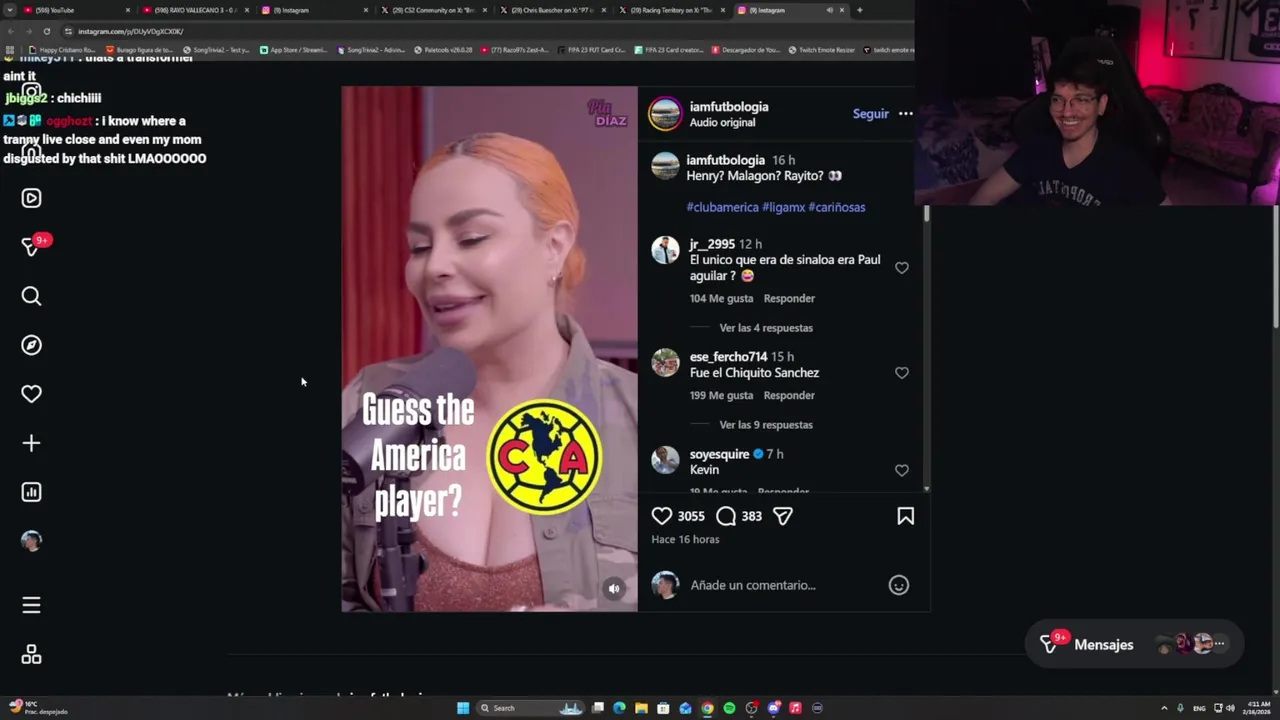
Task: Open emoji picker in comment box
Action: tap(899, 585)
